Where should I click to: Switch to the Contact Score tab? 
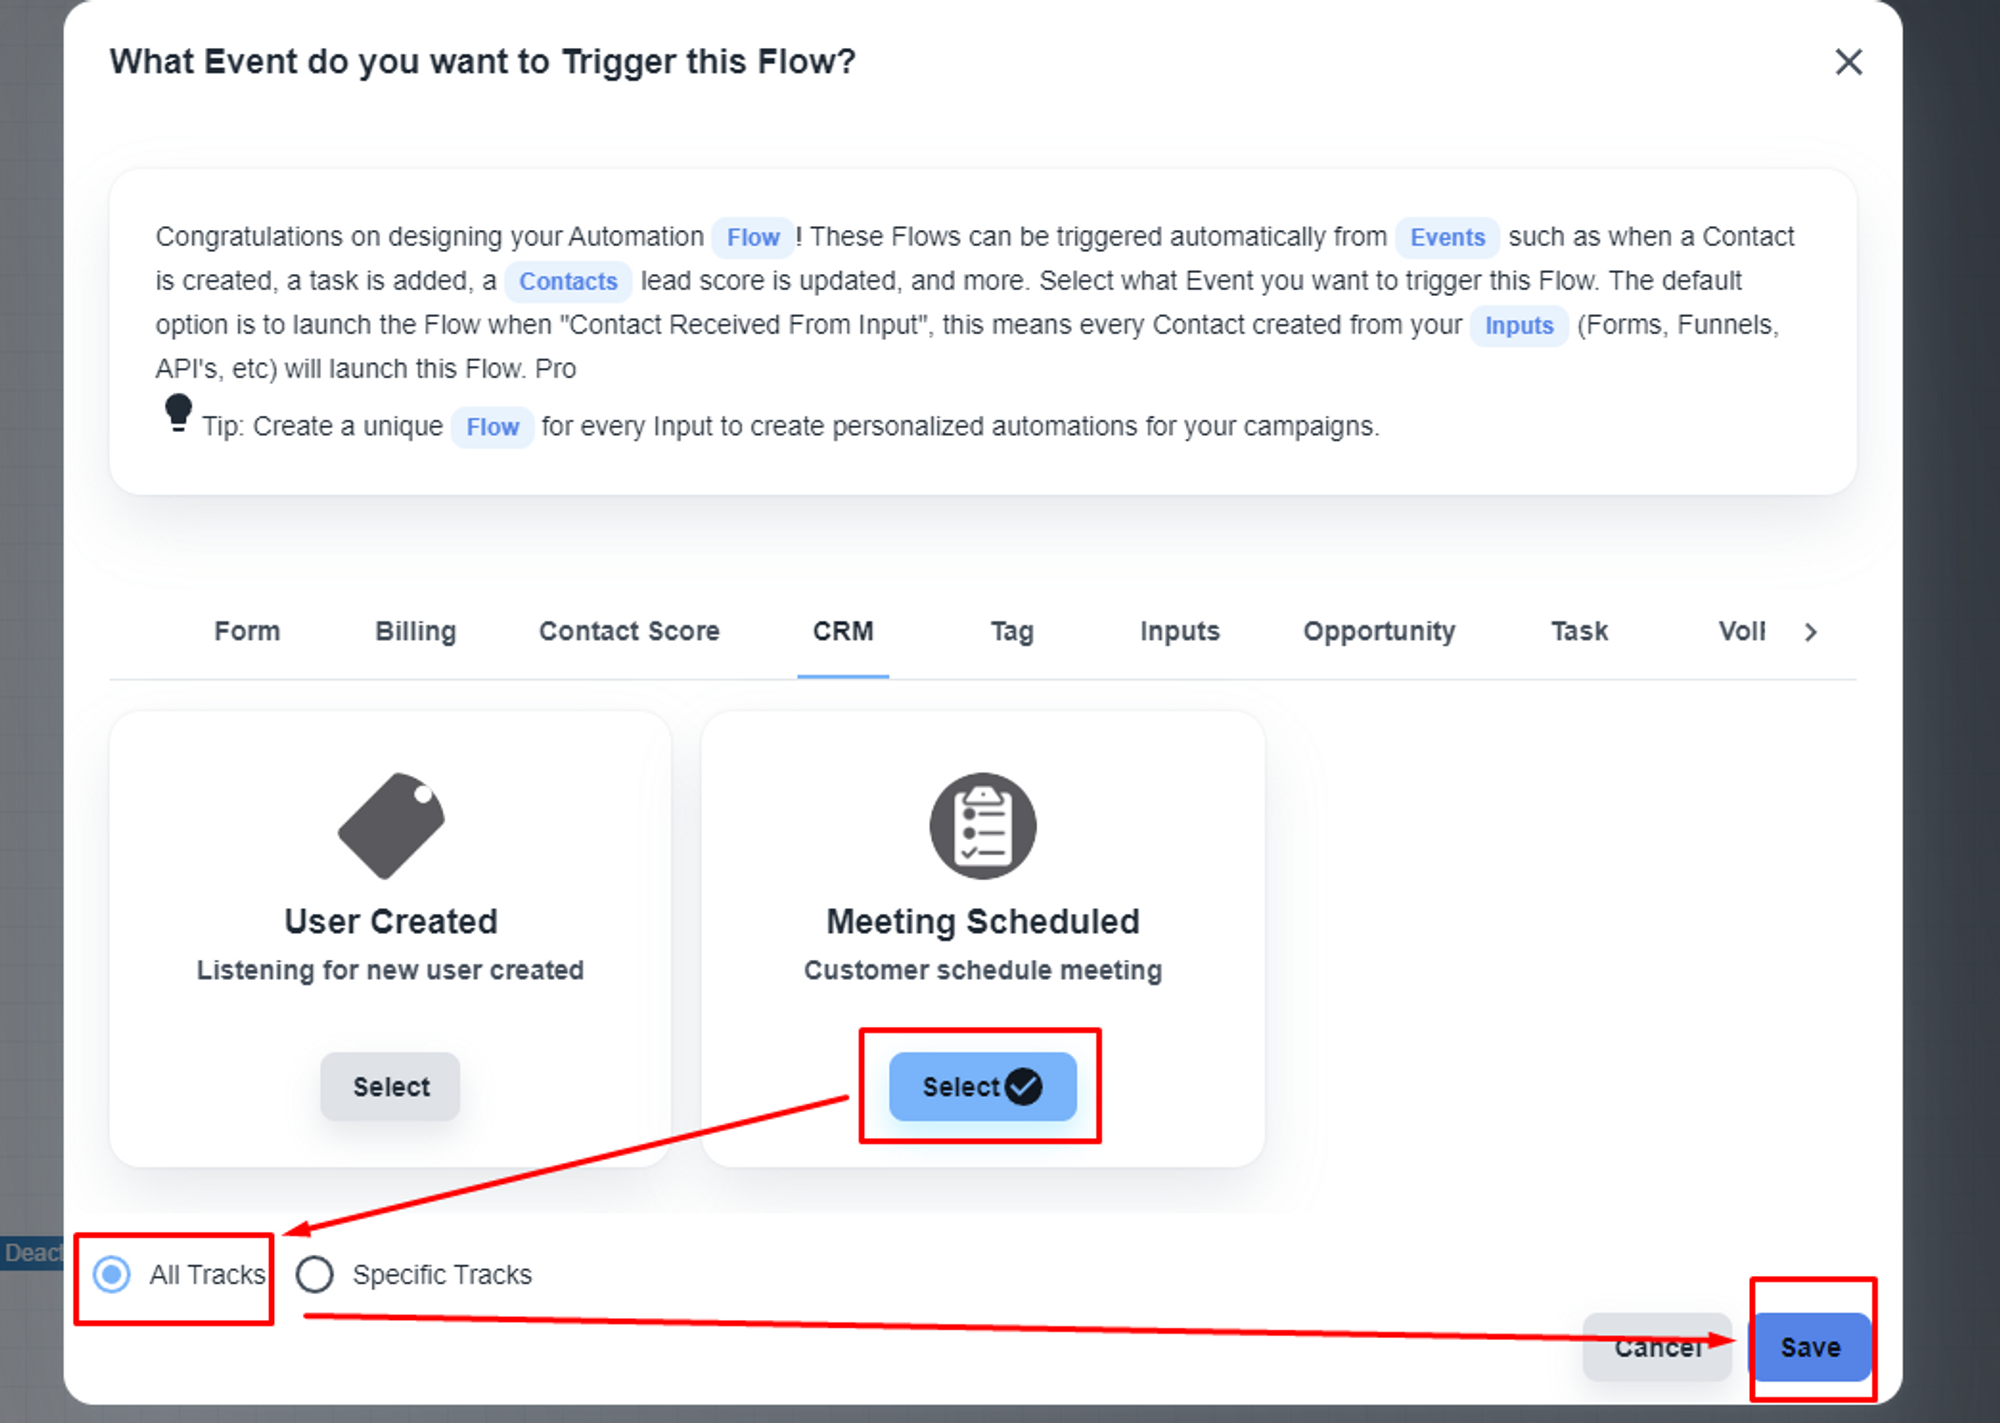pos(629,631)
